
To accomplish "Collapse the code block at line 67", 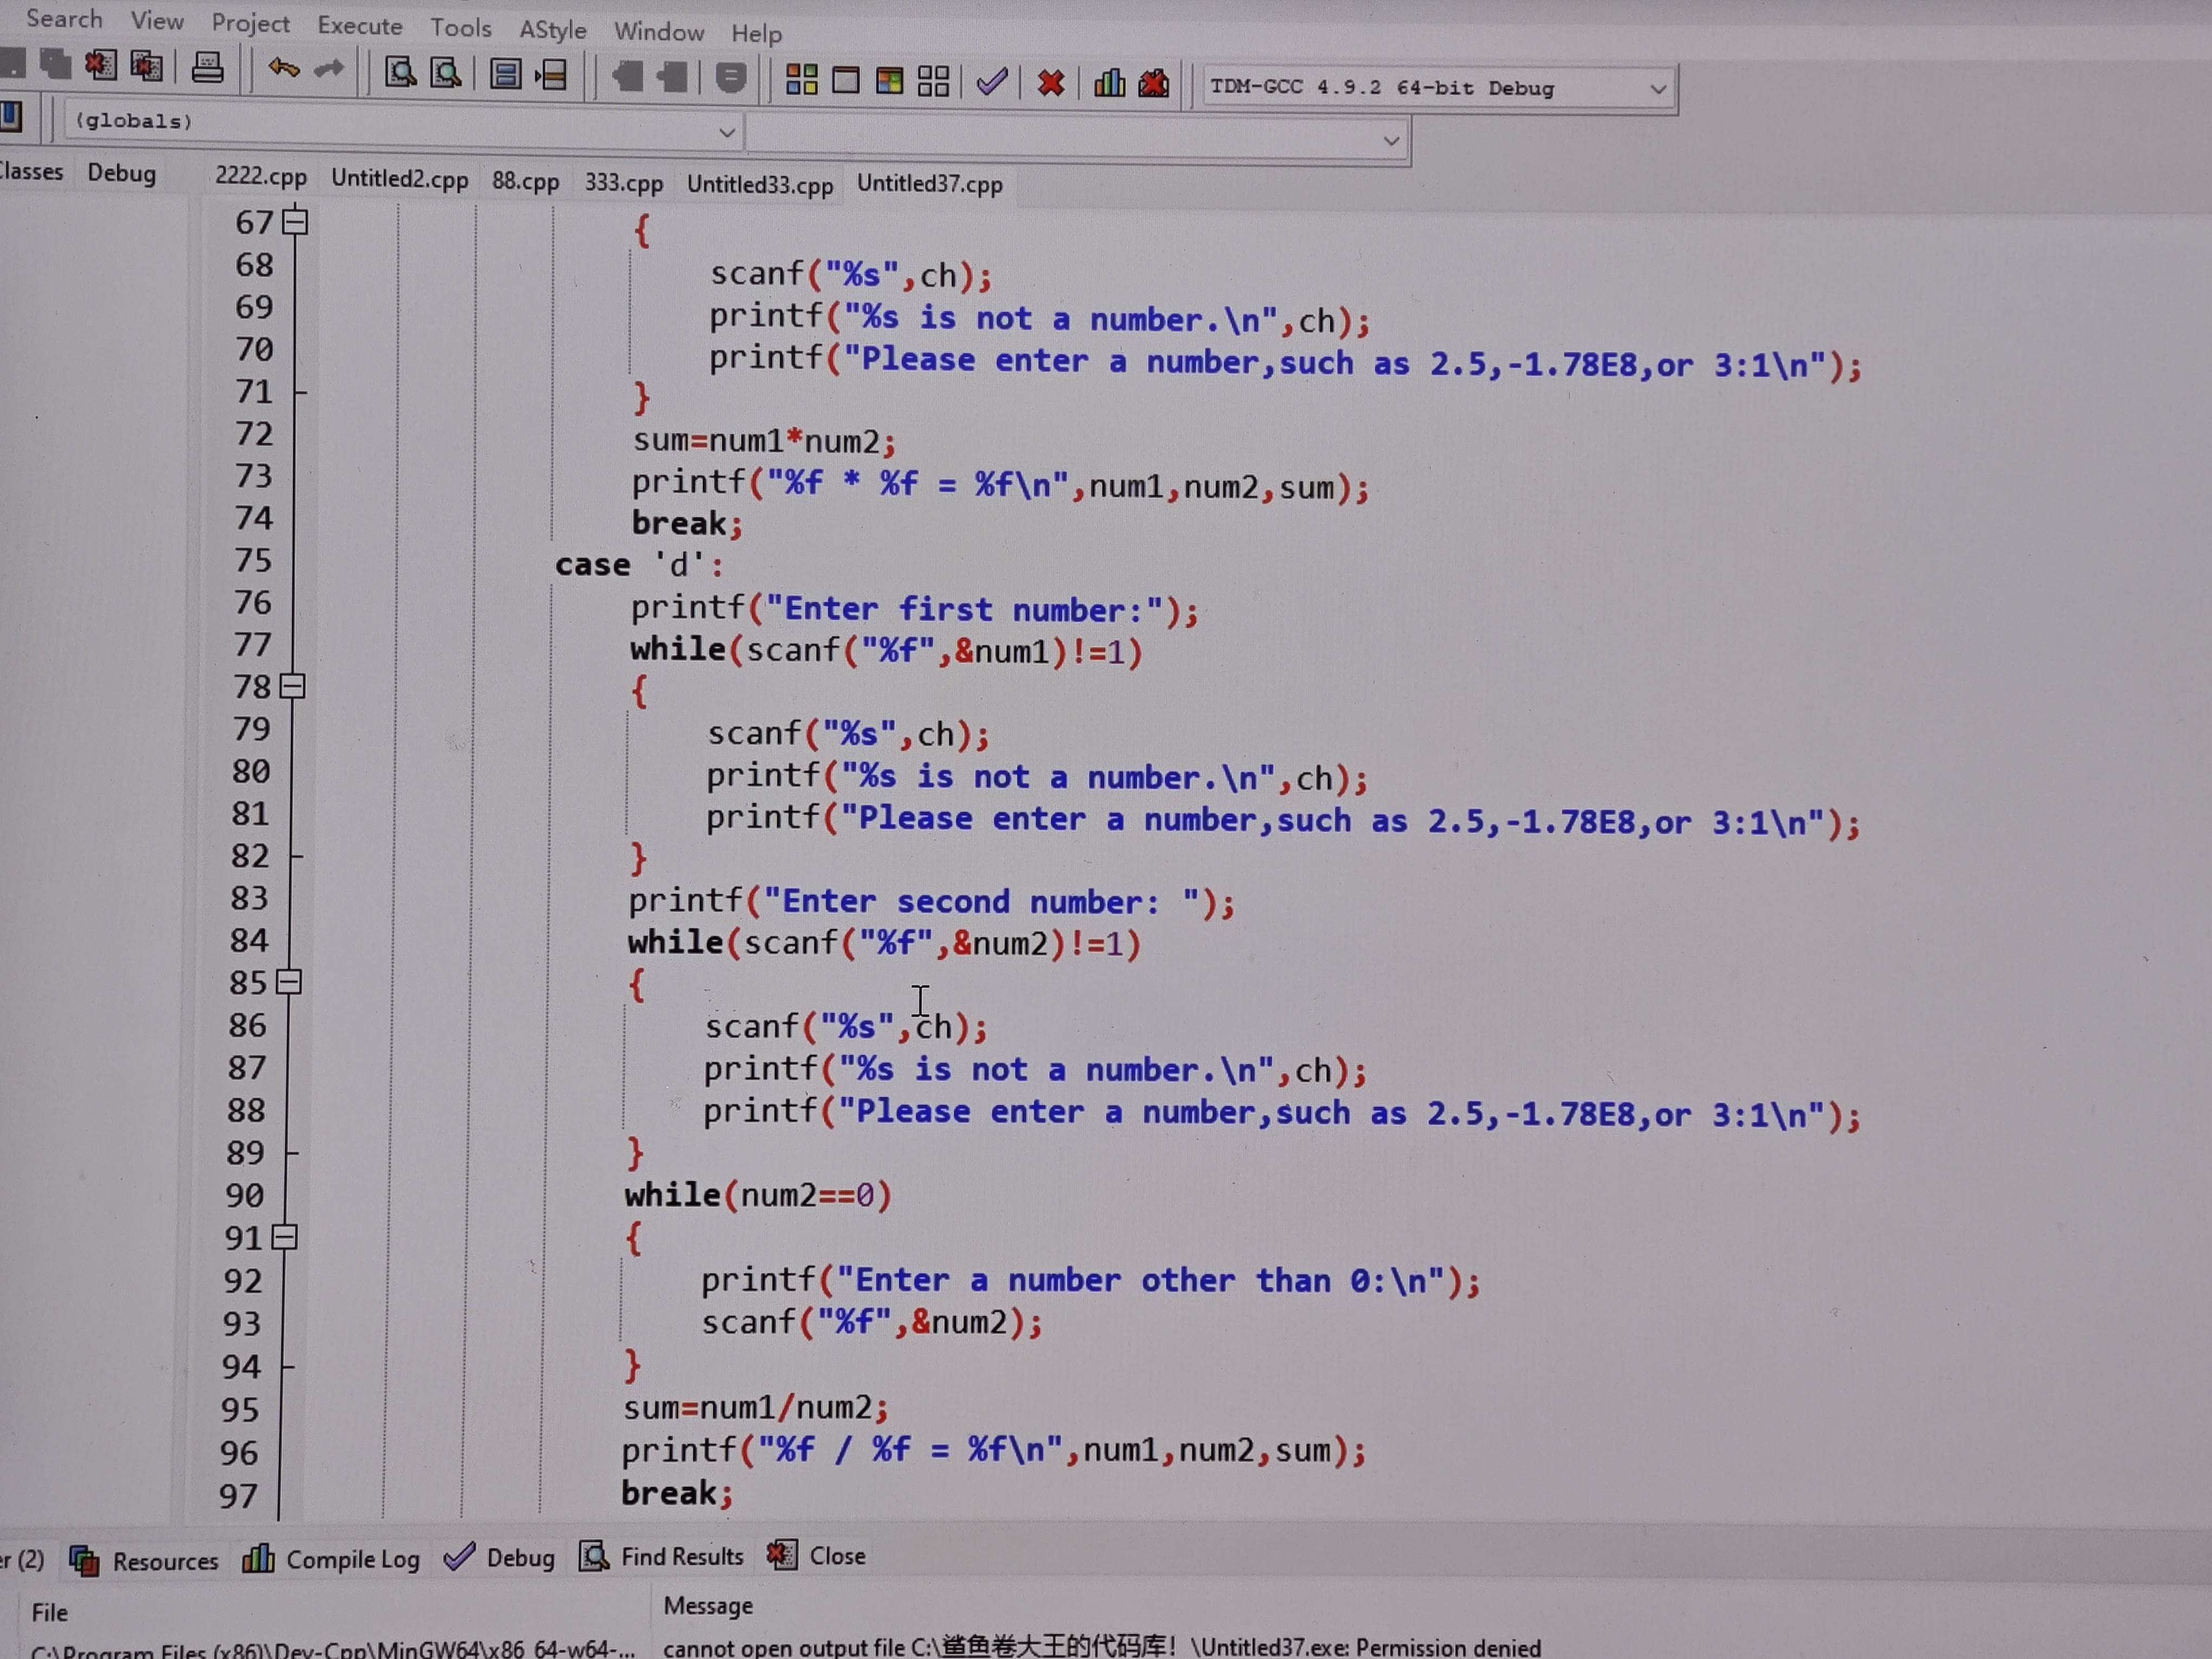I will click(295, 221).
